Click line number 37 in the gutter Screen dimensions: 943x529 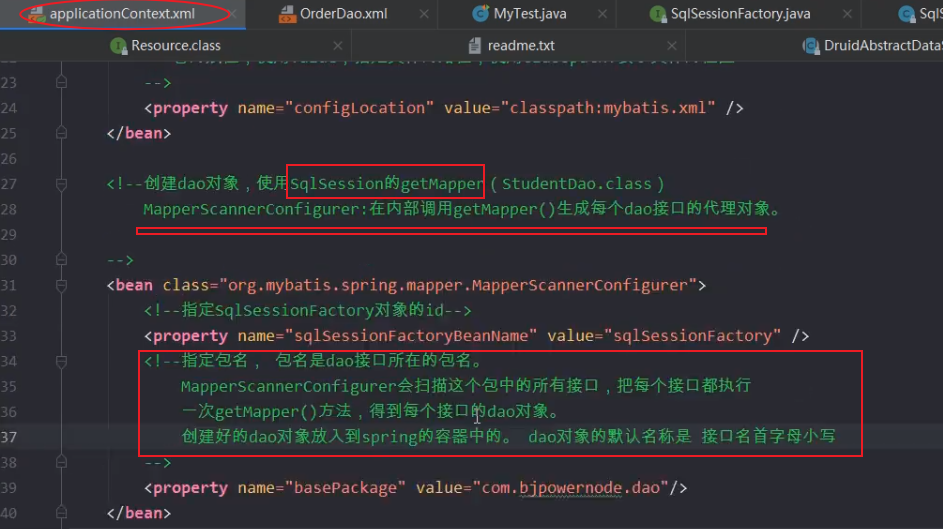click(9, 436)
